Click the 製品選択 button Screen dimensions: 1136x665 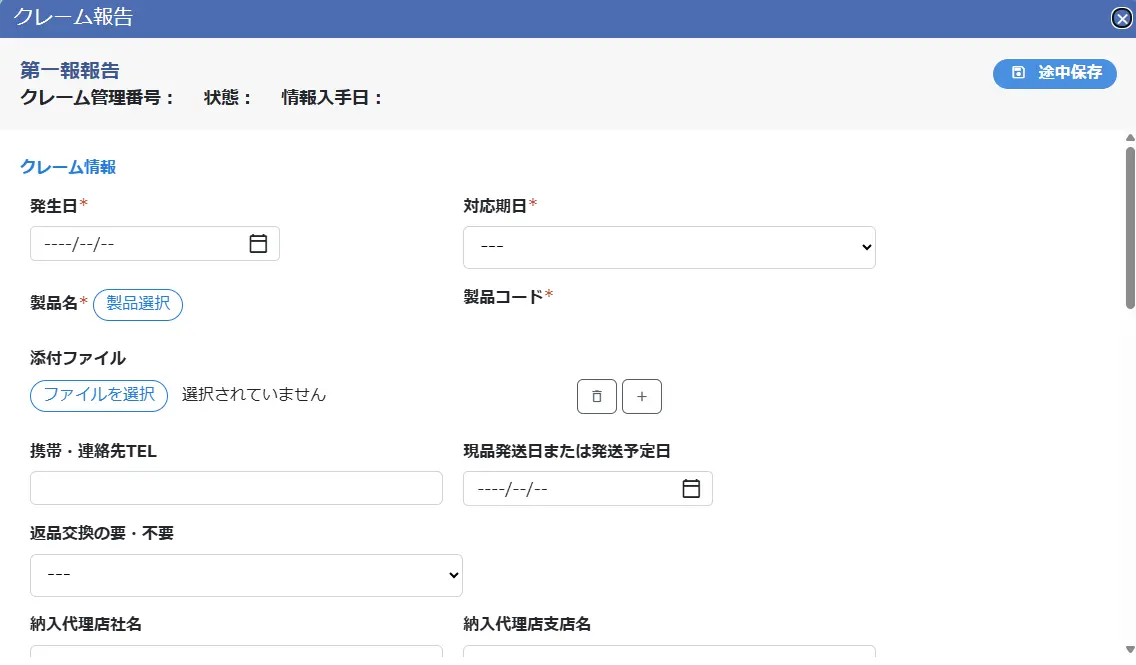coord(138,304)
